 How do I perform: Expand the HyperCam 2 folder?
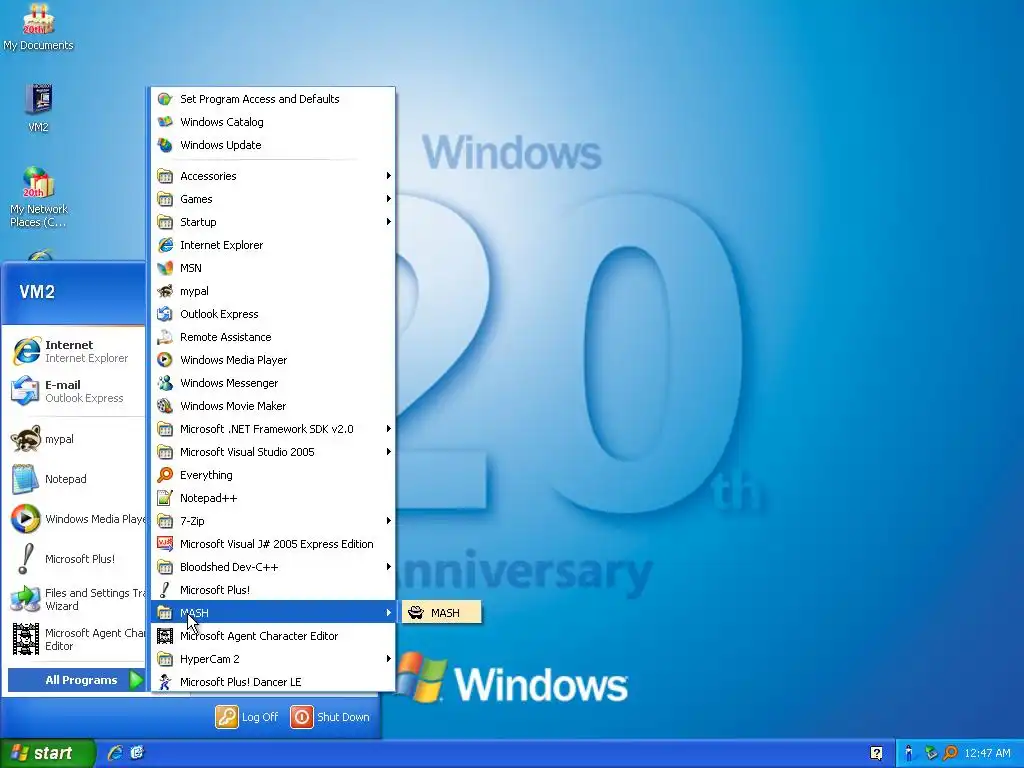pos(273,659)
